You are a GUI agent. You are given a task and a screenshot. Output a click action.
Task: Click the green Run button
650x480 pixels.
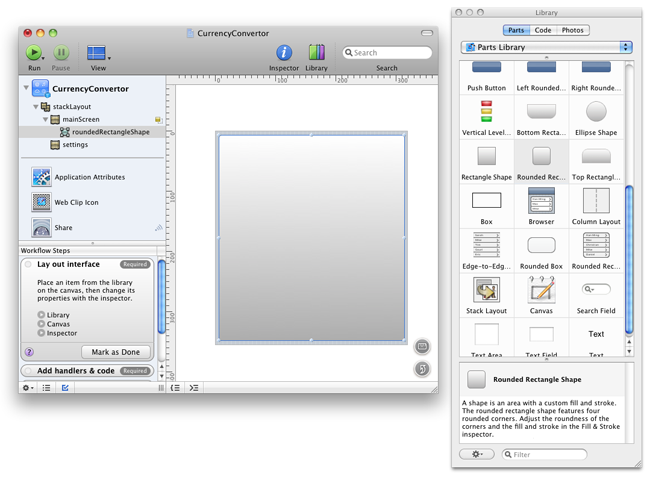34,53
